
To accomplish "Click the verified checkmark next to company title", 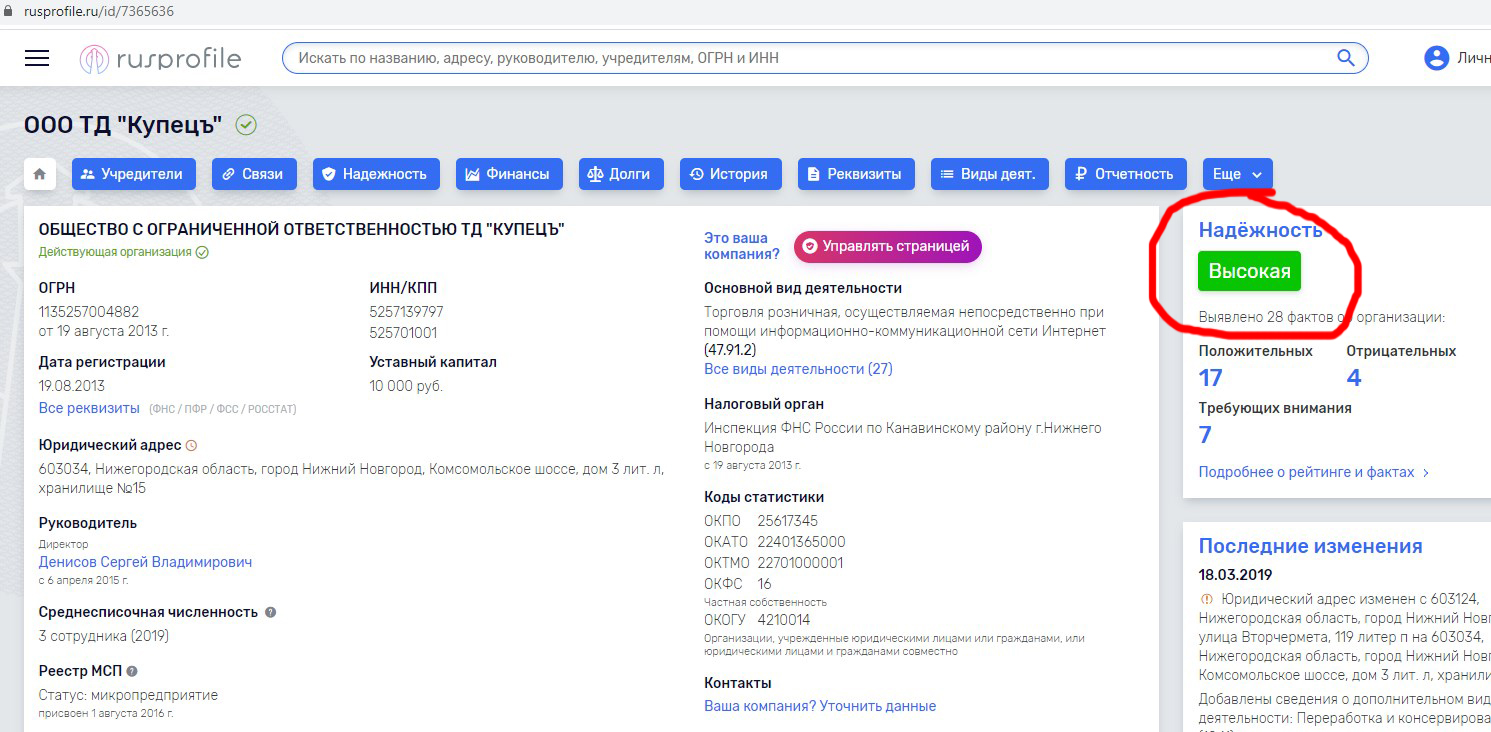I will [246, 125].
